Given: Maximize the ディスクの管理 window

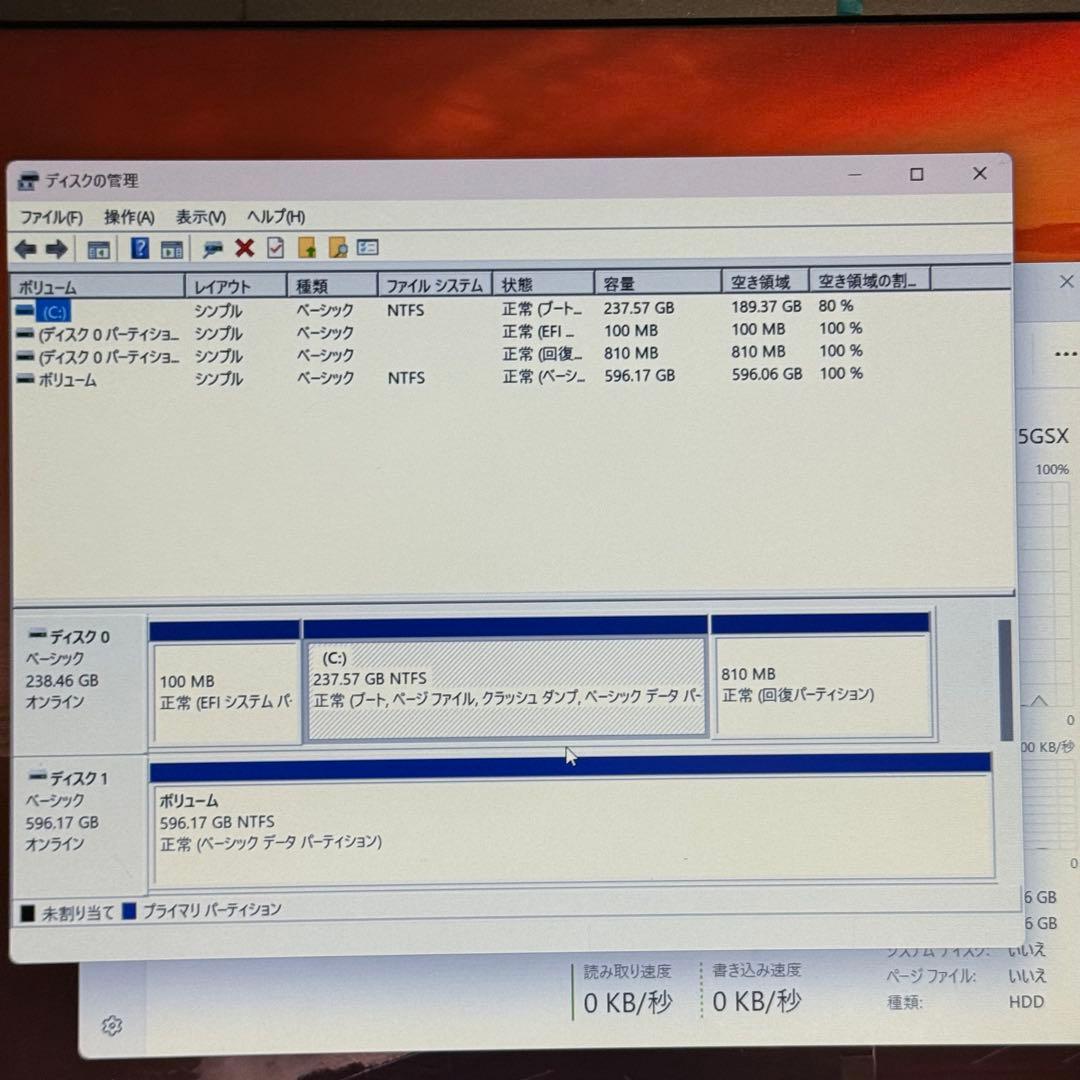Looking at the screenshot, I should click(917, 174).
